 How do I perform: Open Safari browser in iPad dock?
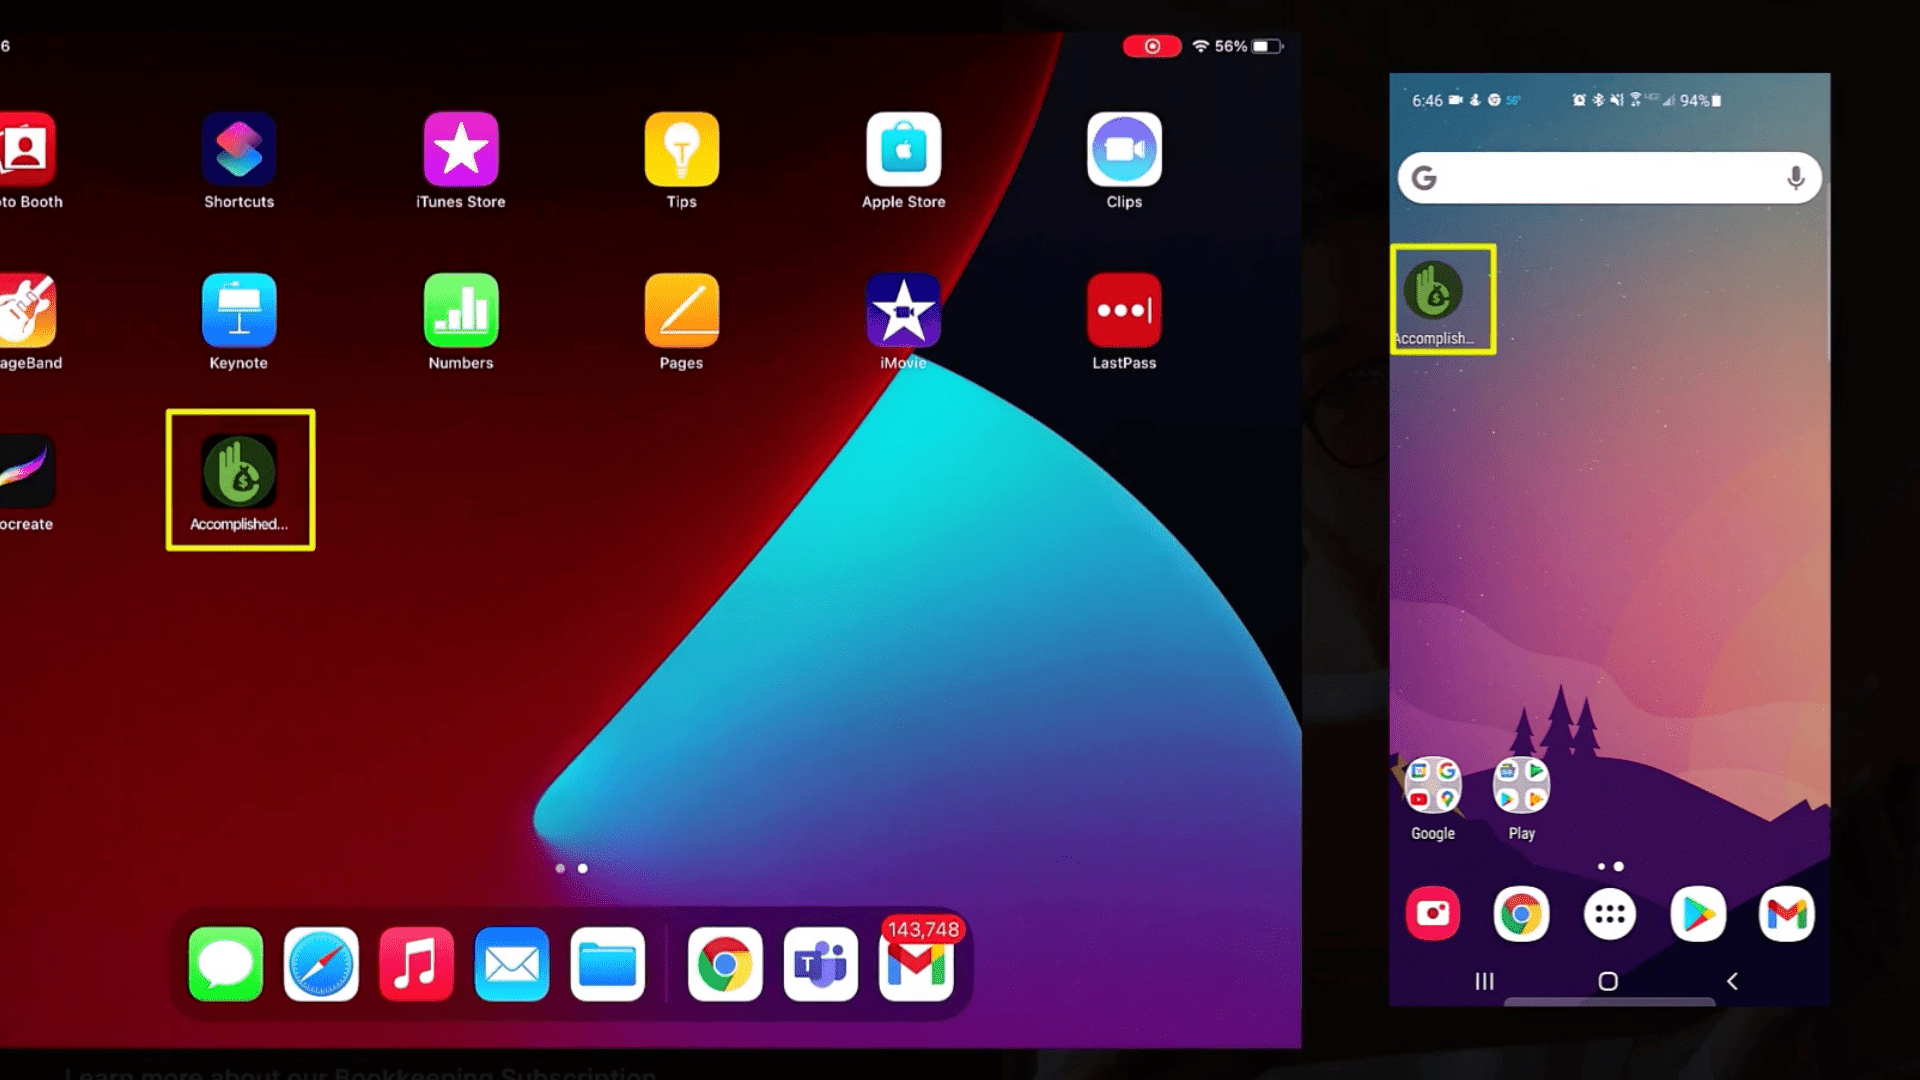click(x=322, y=964)
